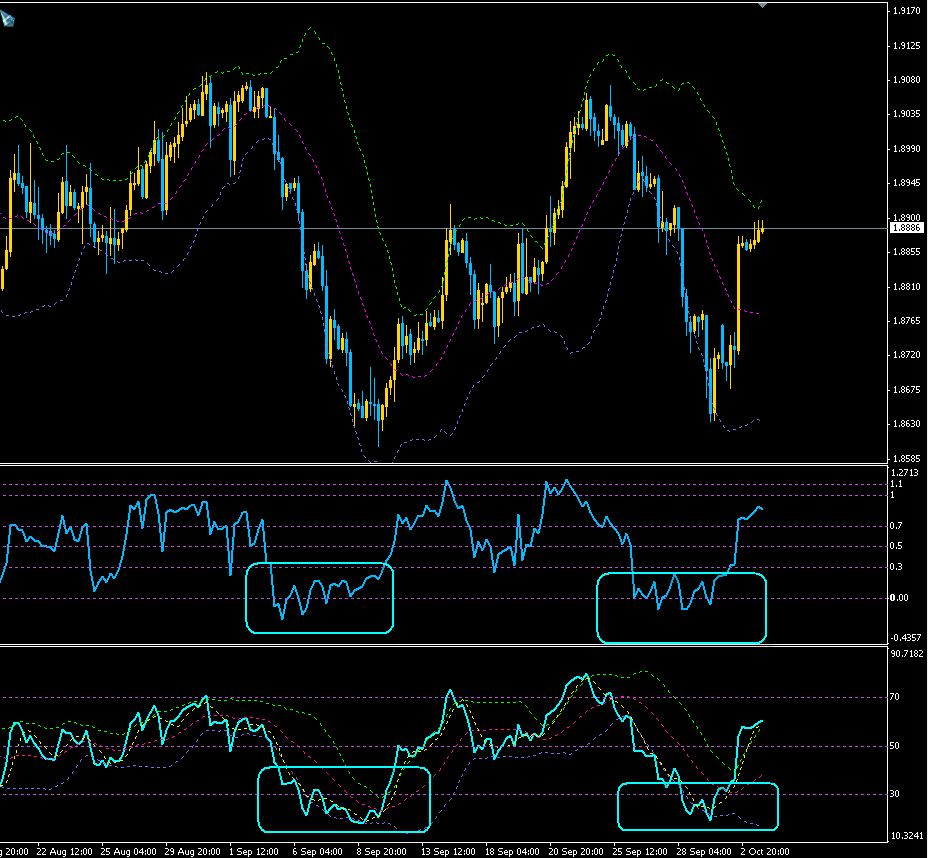Click the 1.8630 price axis label

(x=906, y=424)
